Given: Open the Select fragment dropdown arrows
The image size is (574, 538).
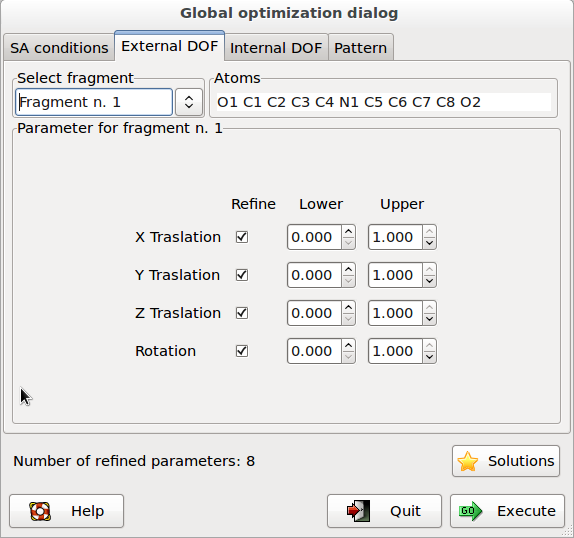Looking at the screenshot, I should pos(189,102).
